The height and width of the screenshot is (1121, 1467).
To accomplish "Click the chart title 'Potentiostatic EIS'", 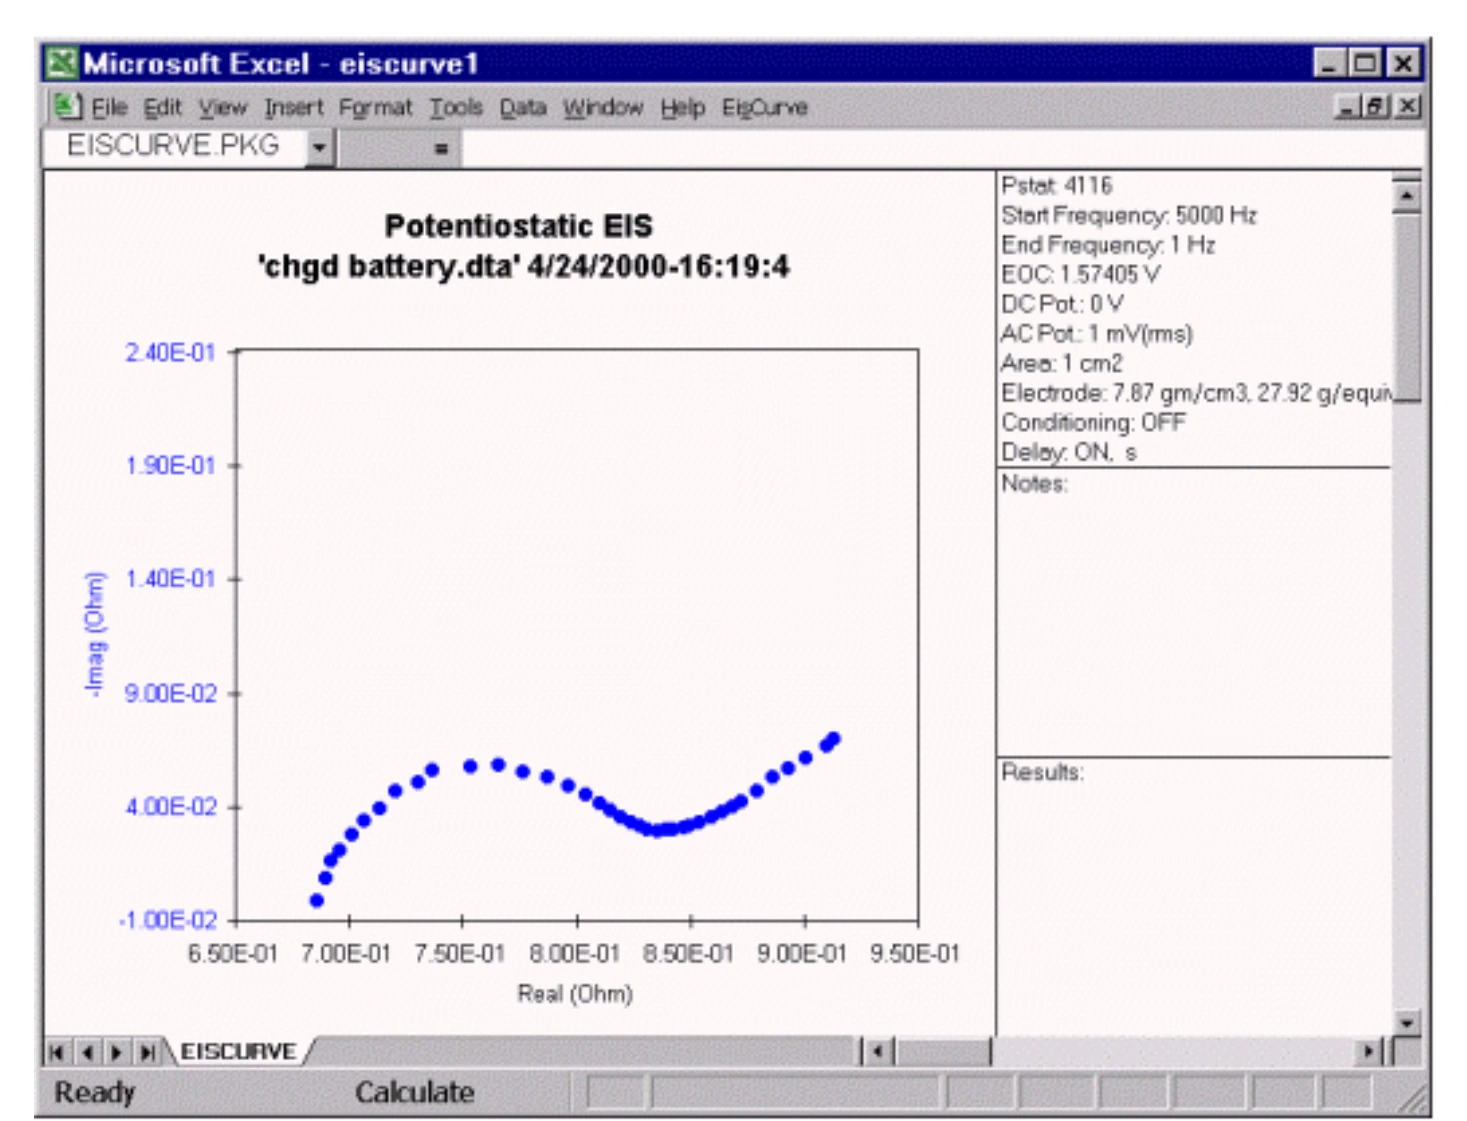I will tap(519, 226).
